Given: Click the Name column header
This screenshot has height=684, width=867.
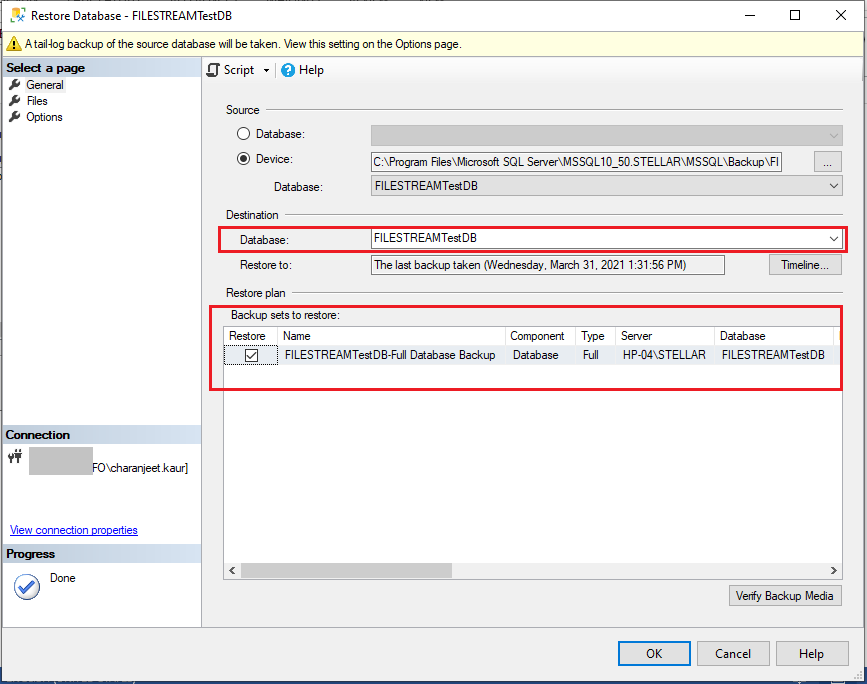Looking at the screenshot, I should click(x=391, y=336).
